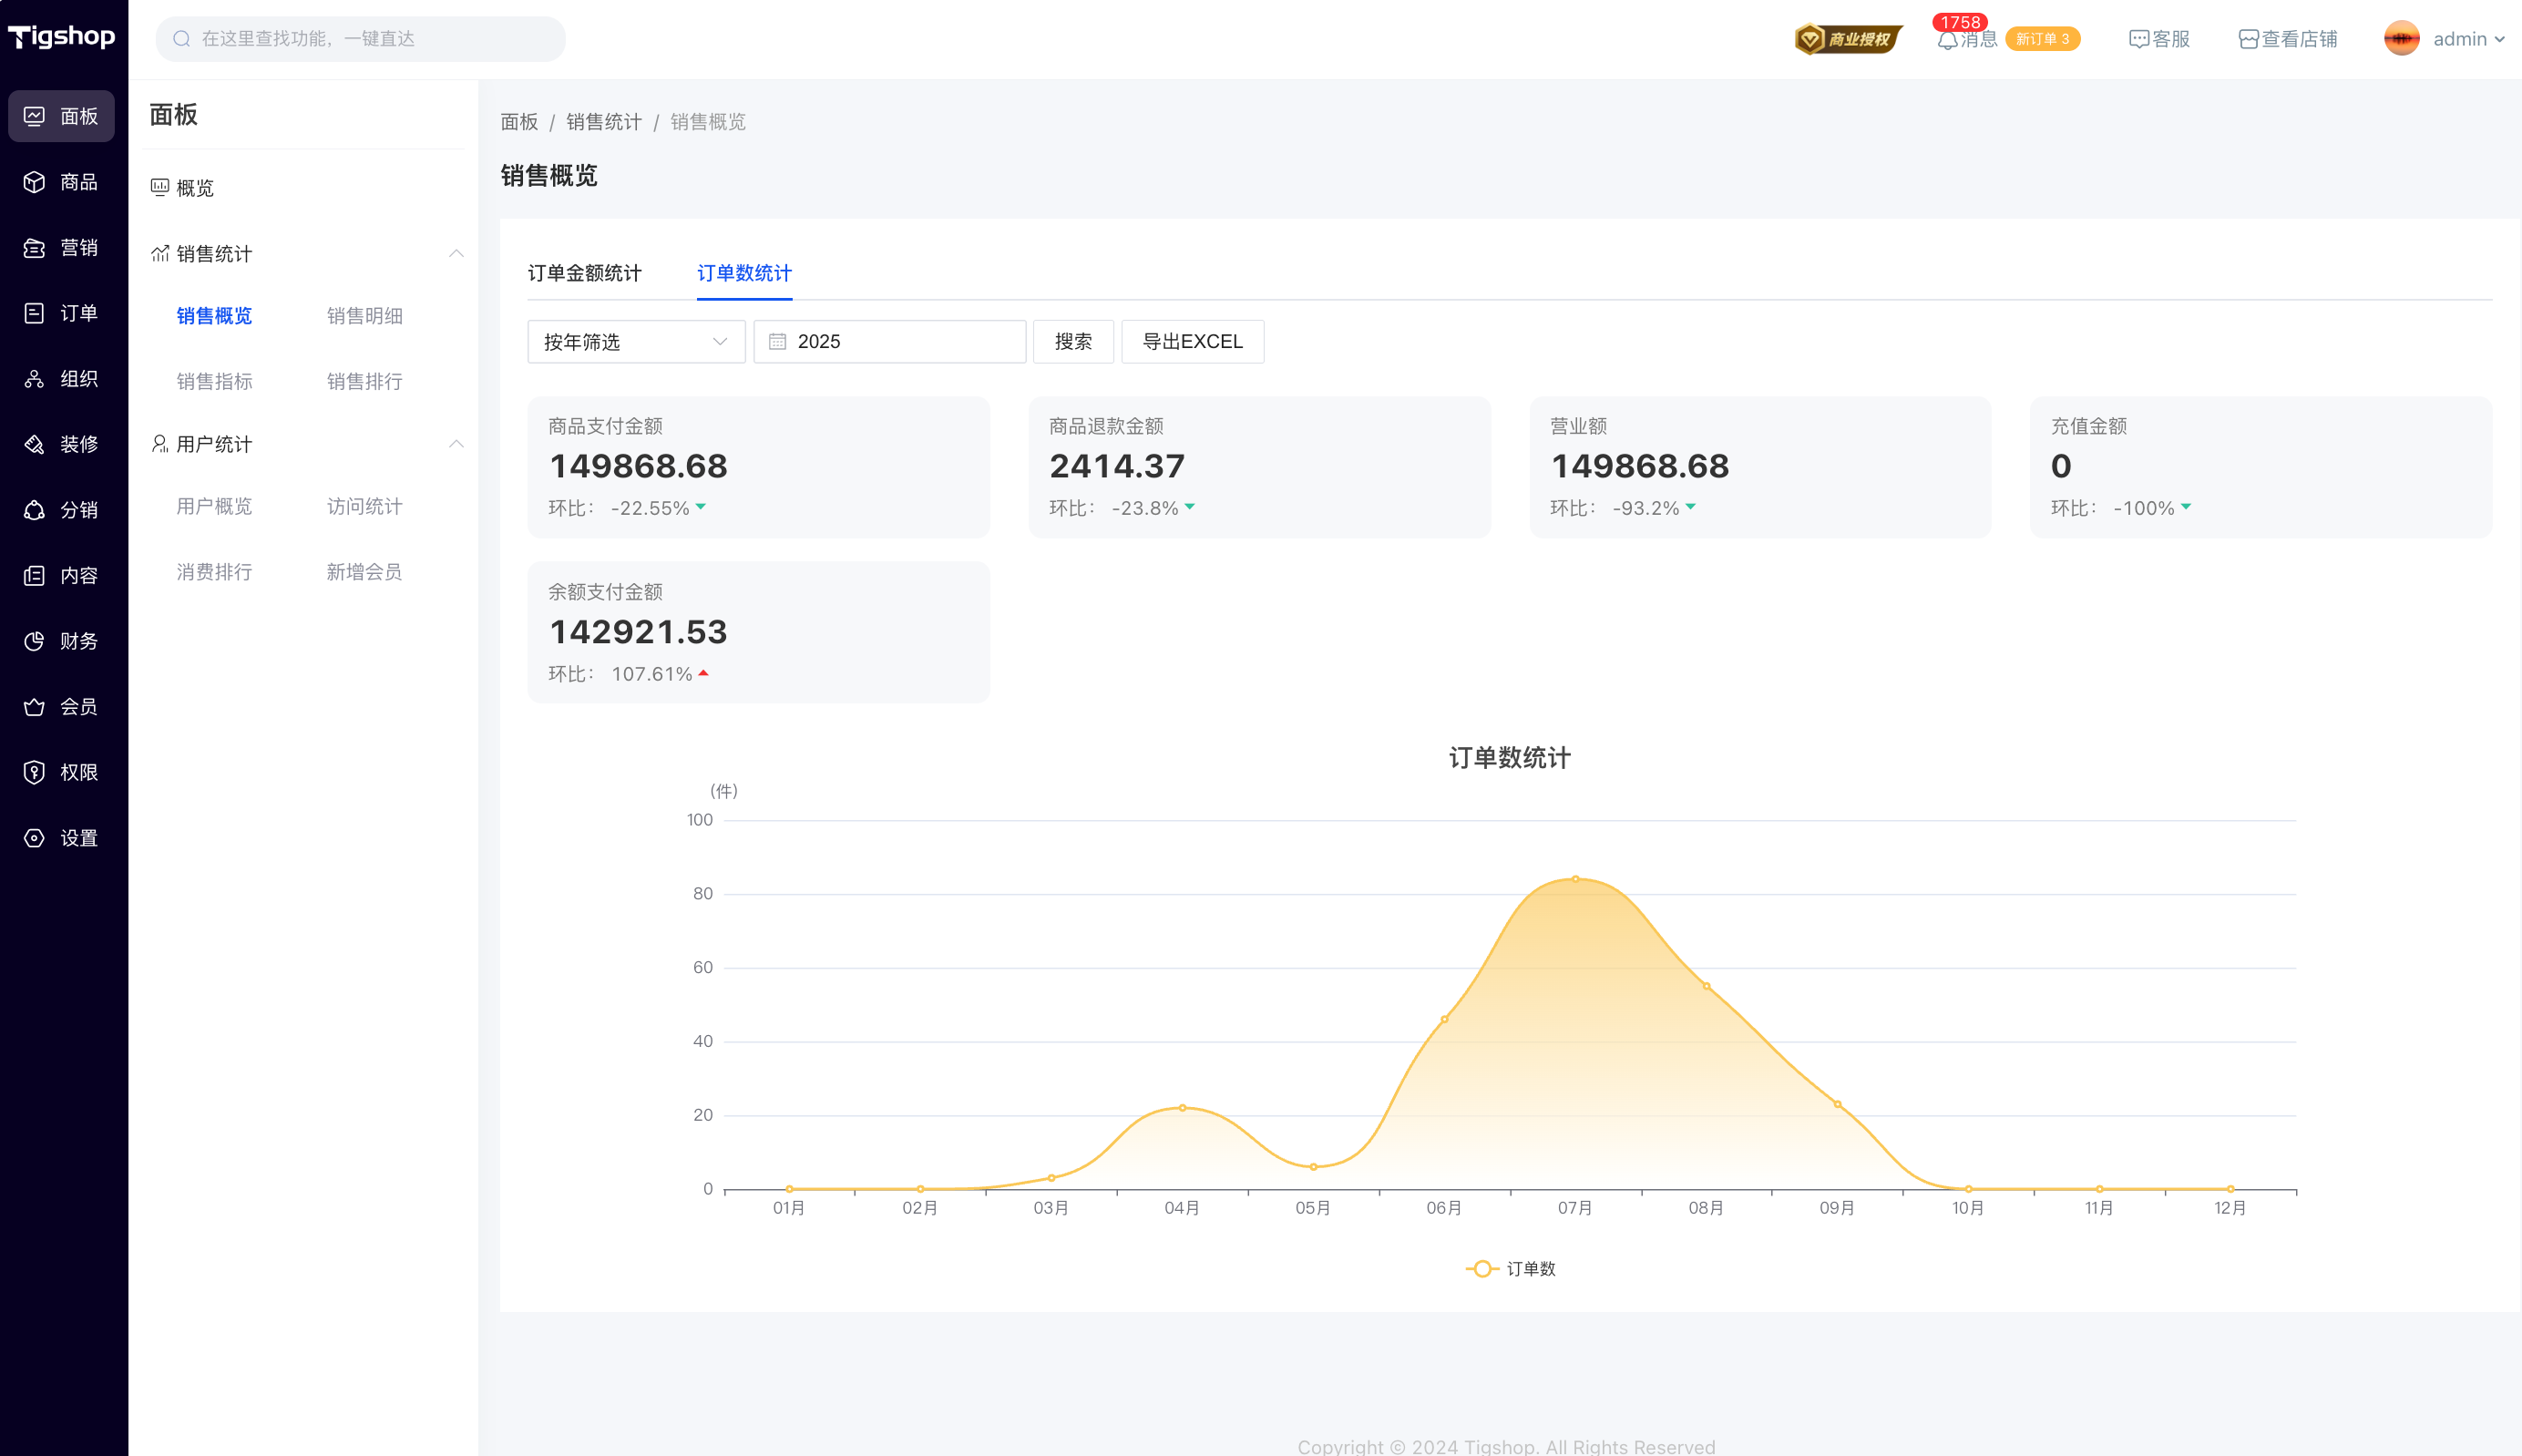Open the 装修 decoration sidebar icon

34,444
